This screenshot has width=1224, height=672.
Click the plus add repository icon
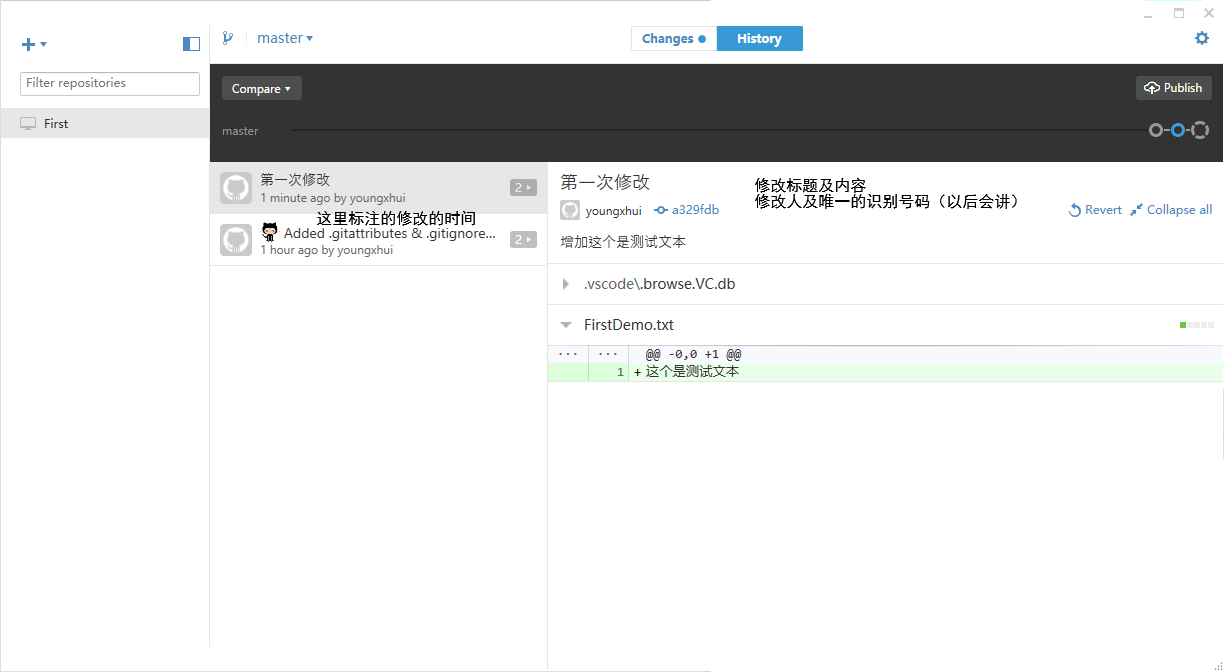pyautogui.click(x=29, y=44)
